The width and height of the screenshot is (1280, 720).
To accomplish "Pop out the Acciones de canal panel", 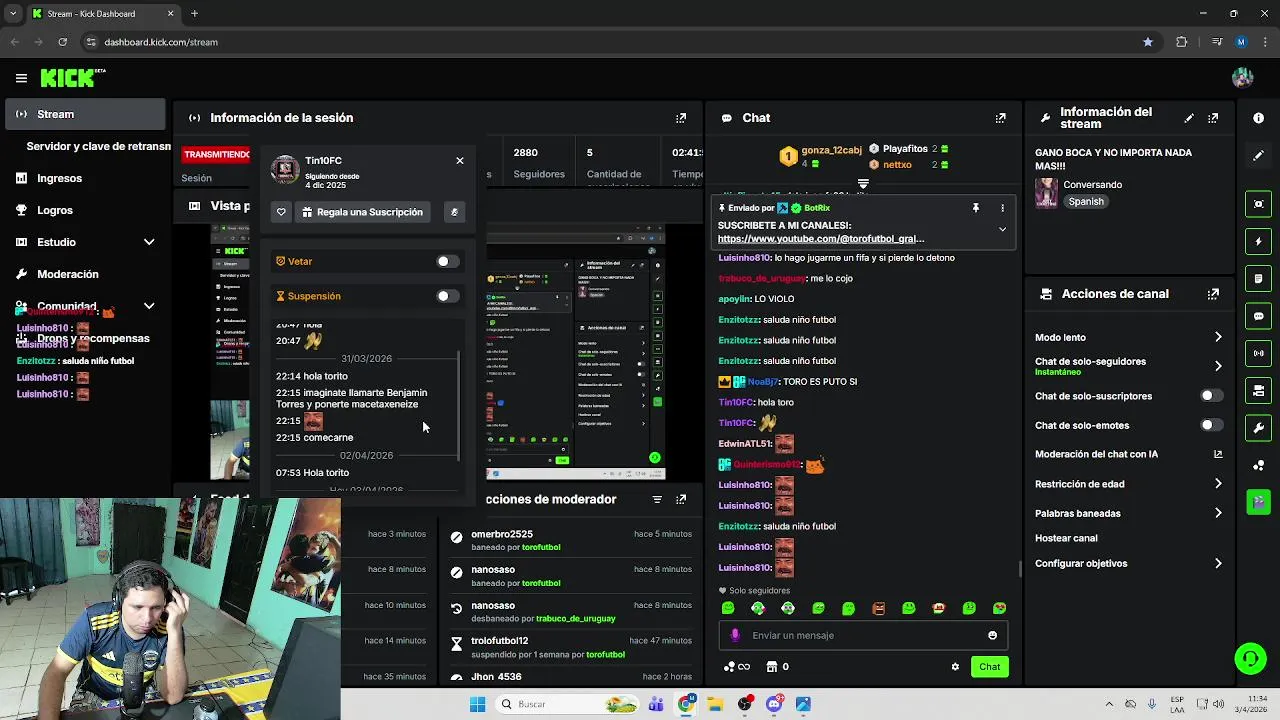I will [x=1213, y=294].
